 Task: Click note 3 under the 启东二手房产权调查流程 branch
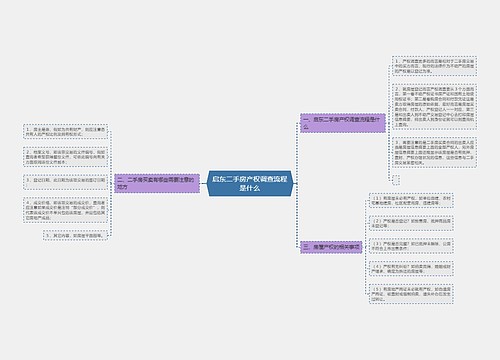tap(434, 153)
